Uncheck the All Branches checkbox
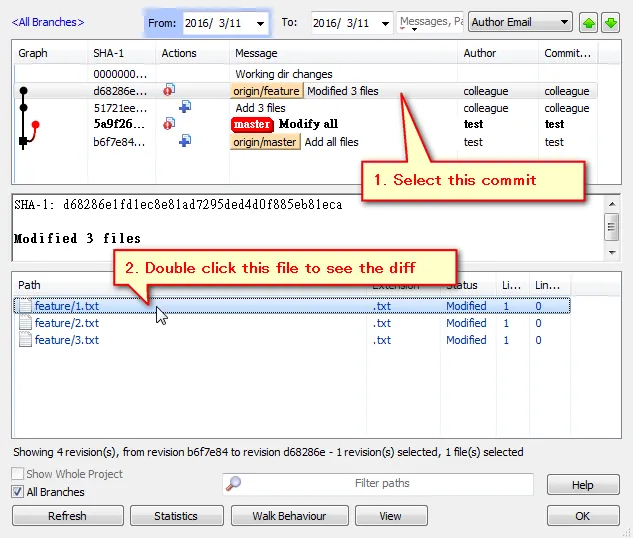 coord(17,492)
